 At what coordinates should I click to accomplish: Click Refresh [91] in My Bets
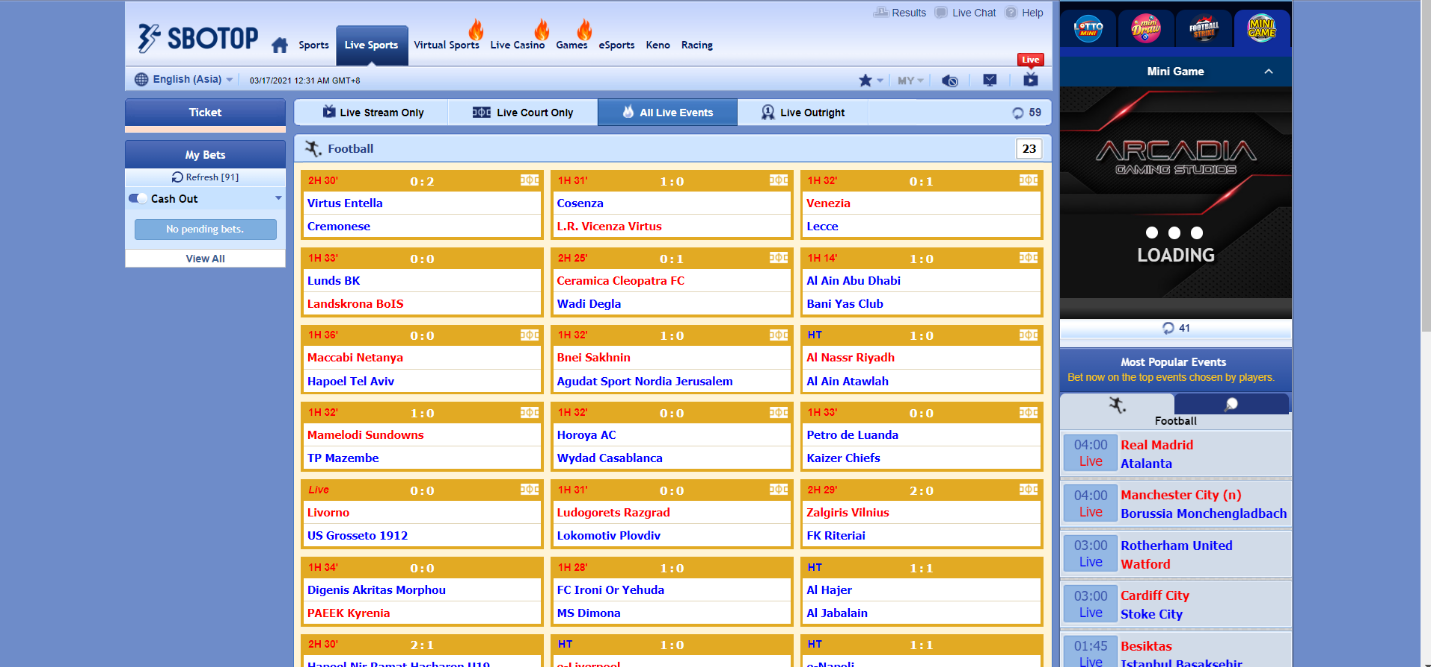[205, 177]
